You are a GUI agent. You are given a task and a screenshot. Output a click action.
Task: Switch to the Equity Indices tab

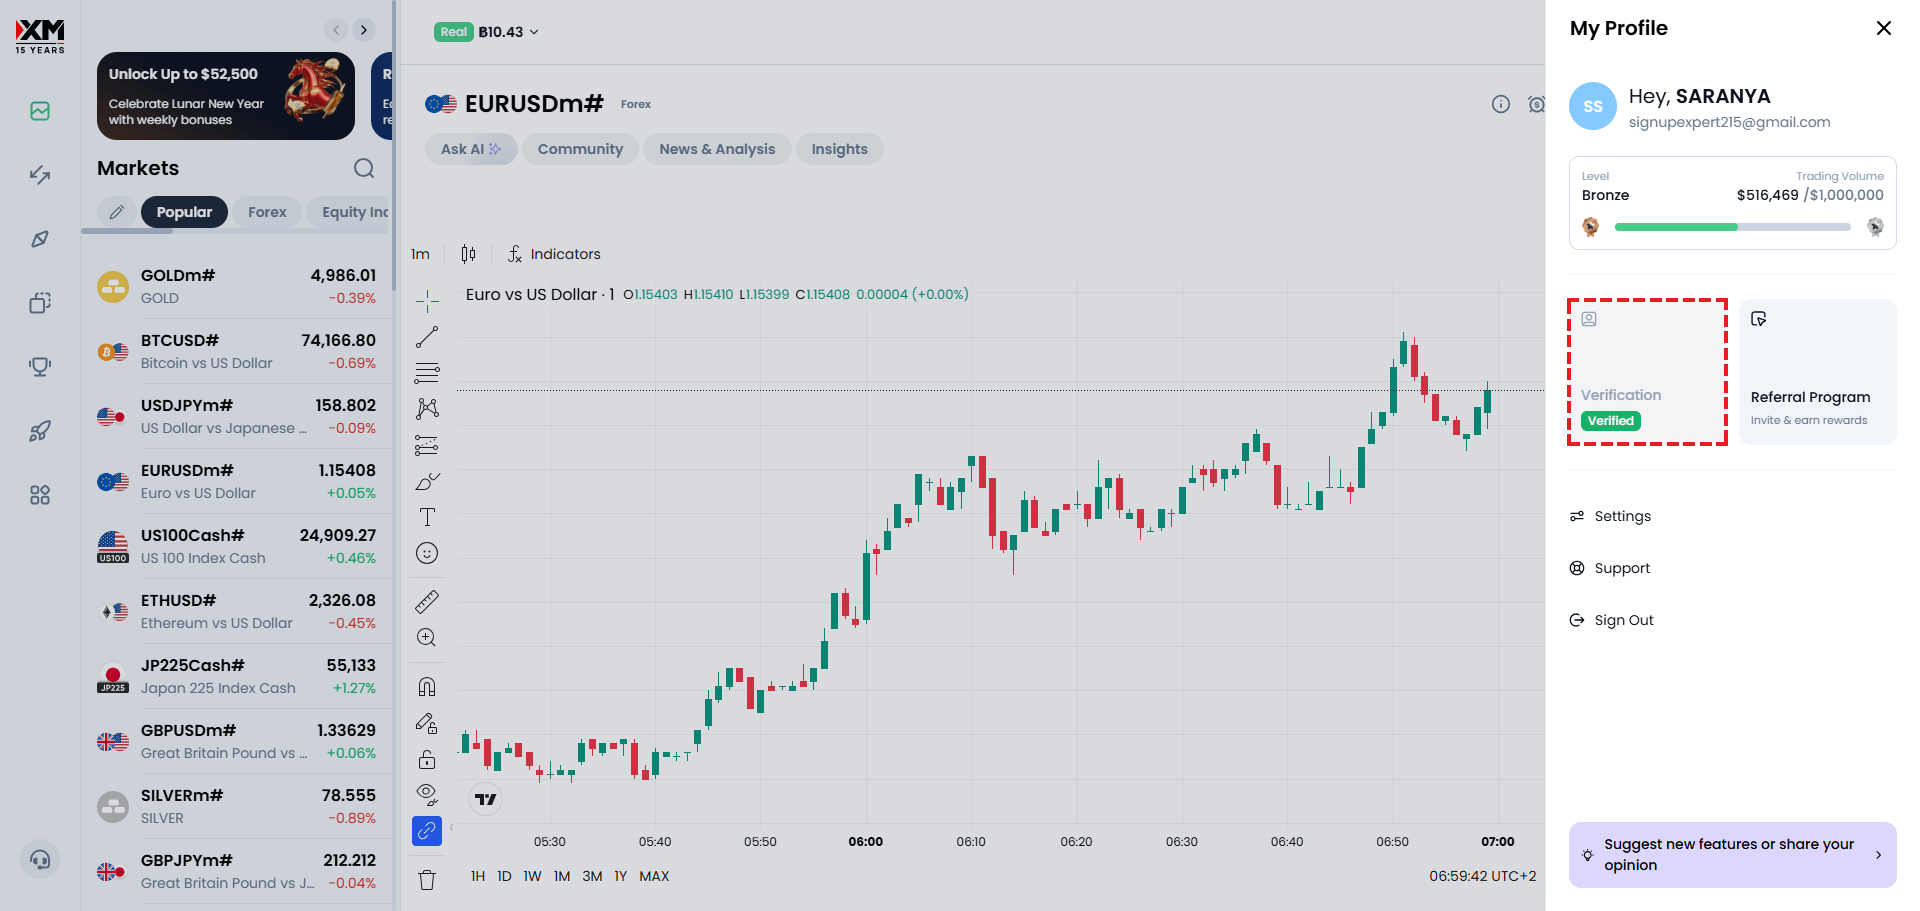click(x=348, y=212)
